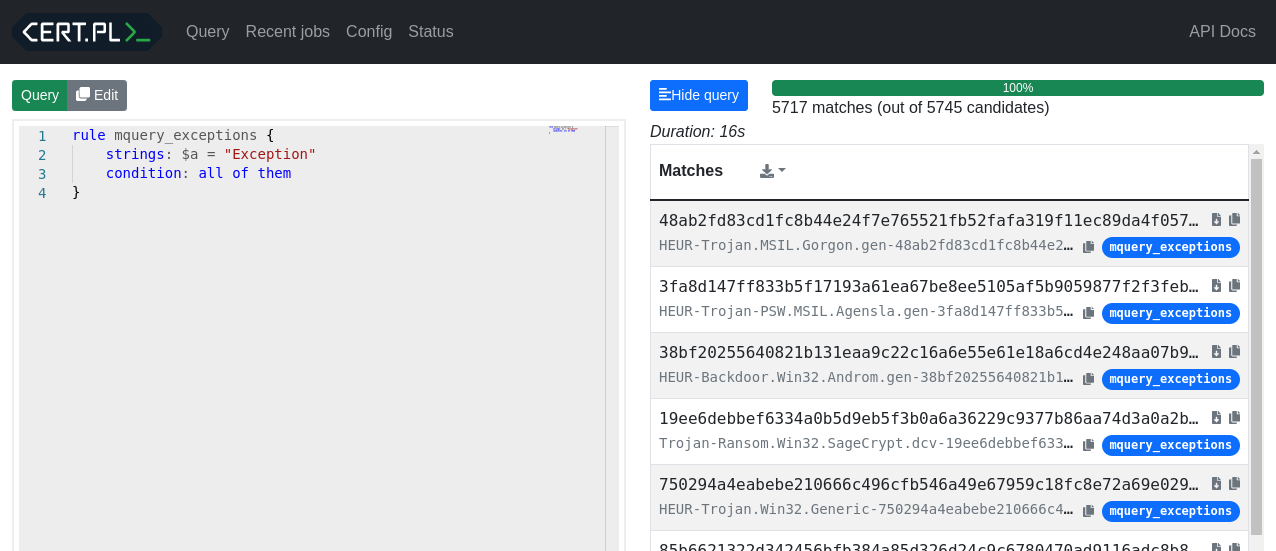Click the HEUR-Trojan.MSIL.Gorgon.gen file name text

[x=866, y=246]
